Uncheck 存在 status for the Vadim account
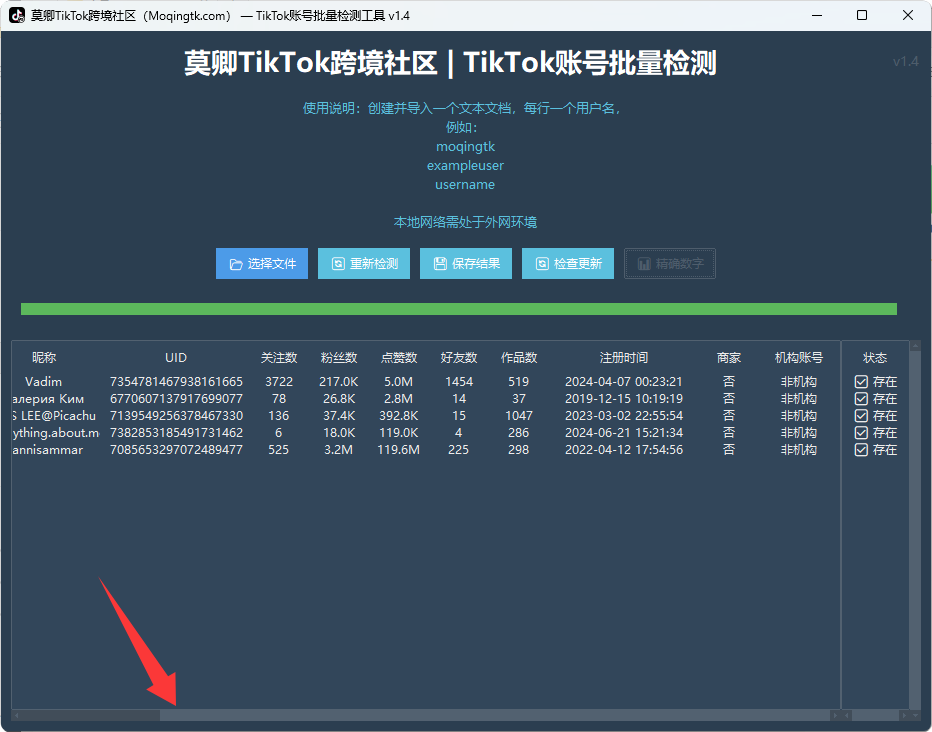 (859, 381)
